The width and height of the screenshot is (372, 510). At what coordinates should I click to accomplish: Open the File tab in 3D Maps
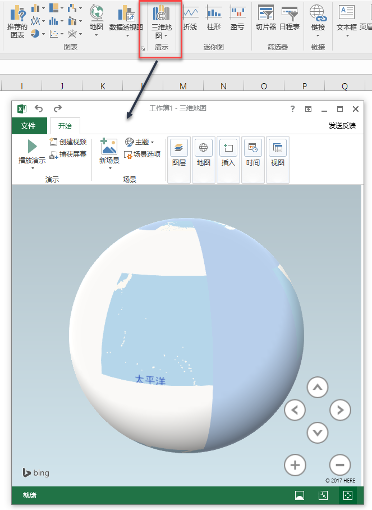tap(28, 126)
